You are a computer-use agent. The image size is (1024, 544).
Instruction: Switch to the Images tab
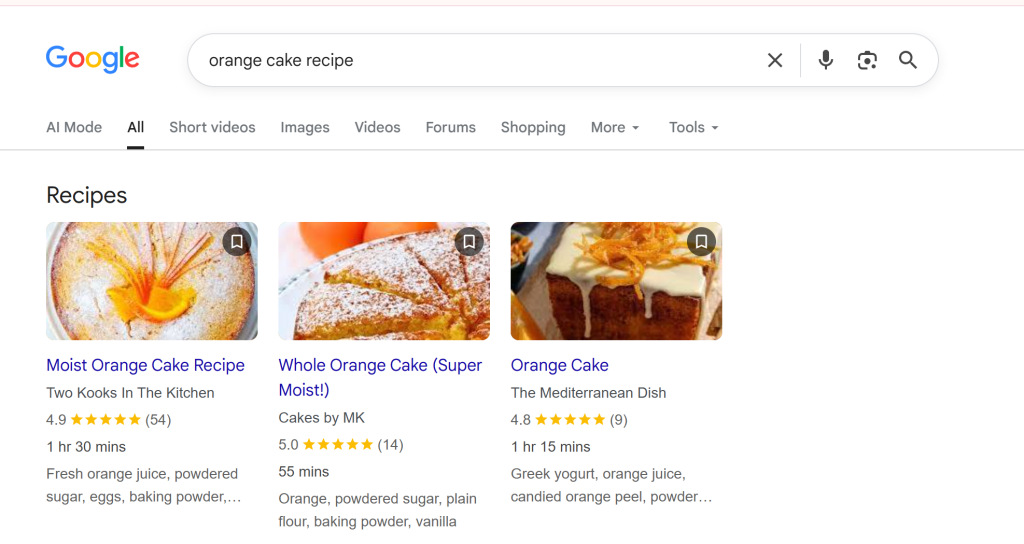(x=305, y=127)
